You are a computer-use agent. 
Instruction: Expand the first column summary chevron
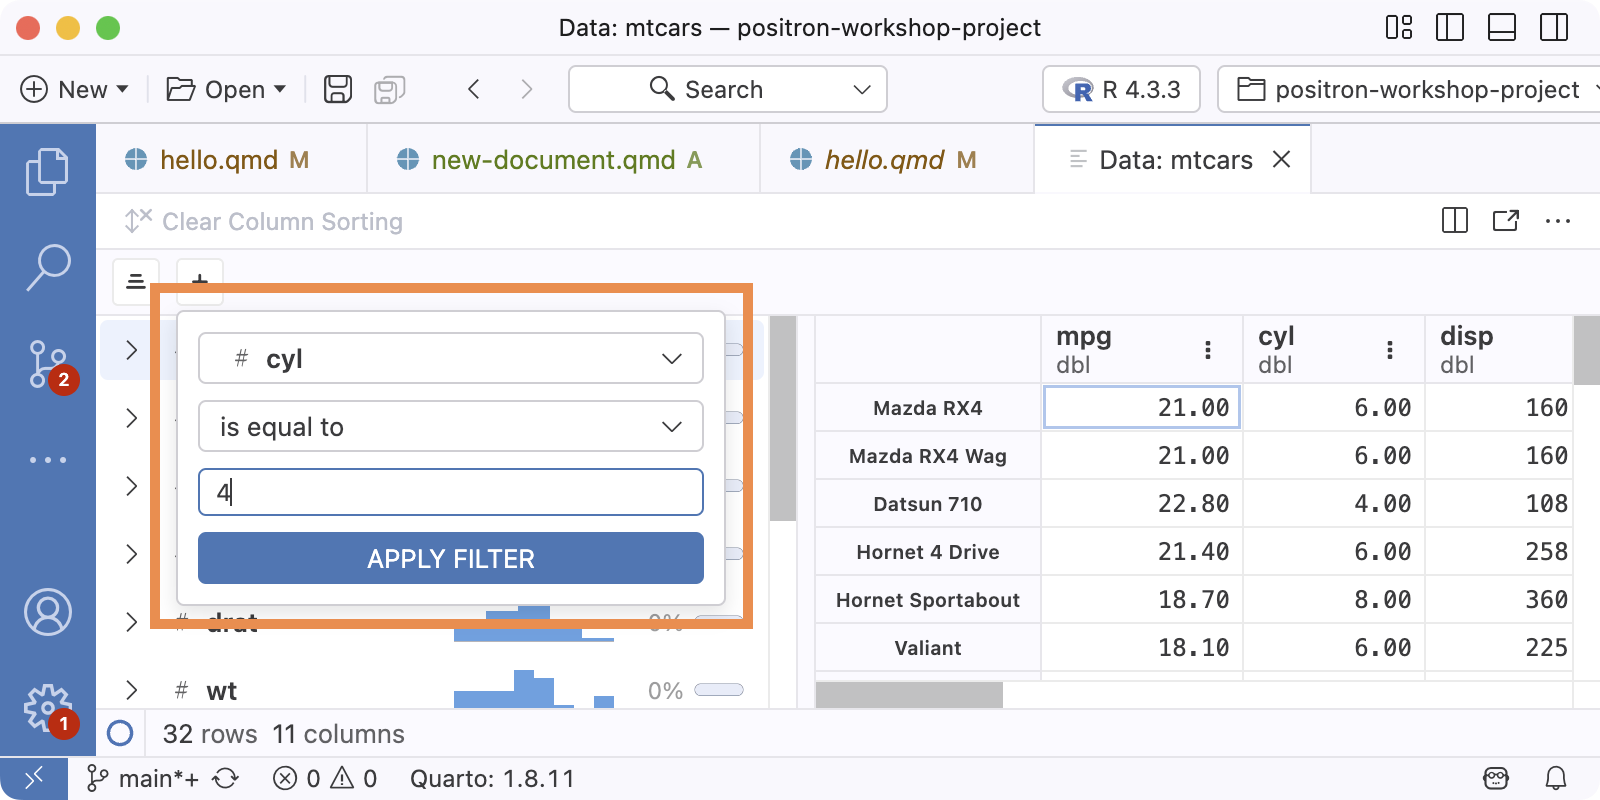pyautogui.click(x=131, y=350)
